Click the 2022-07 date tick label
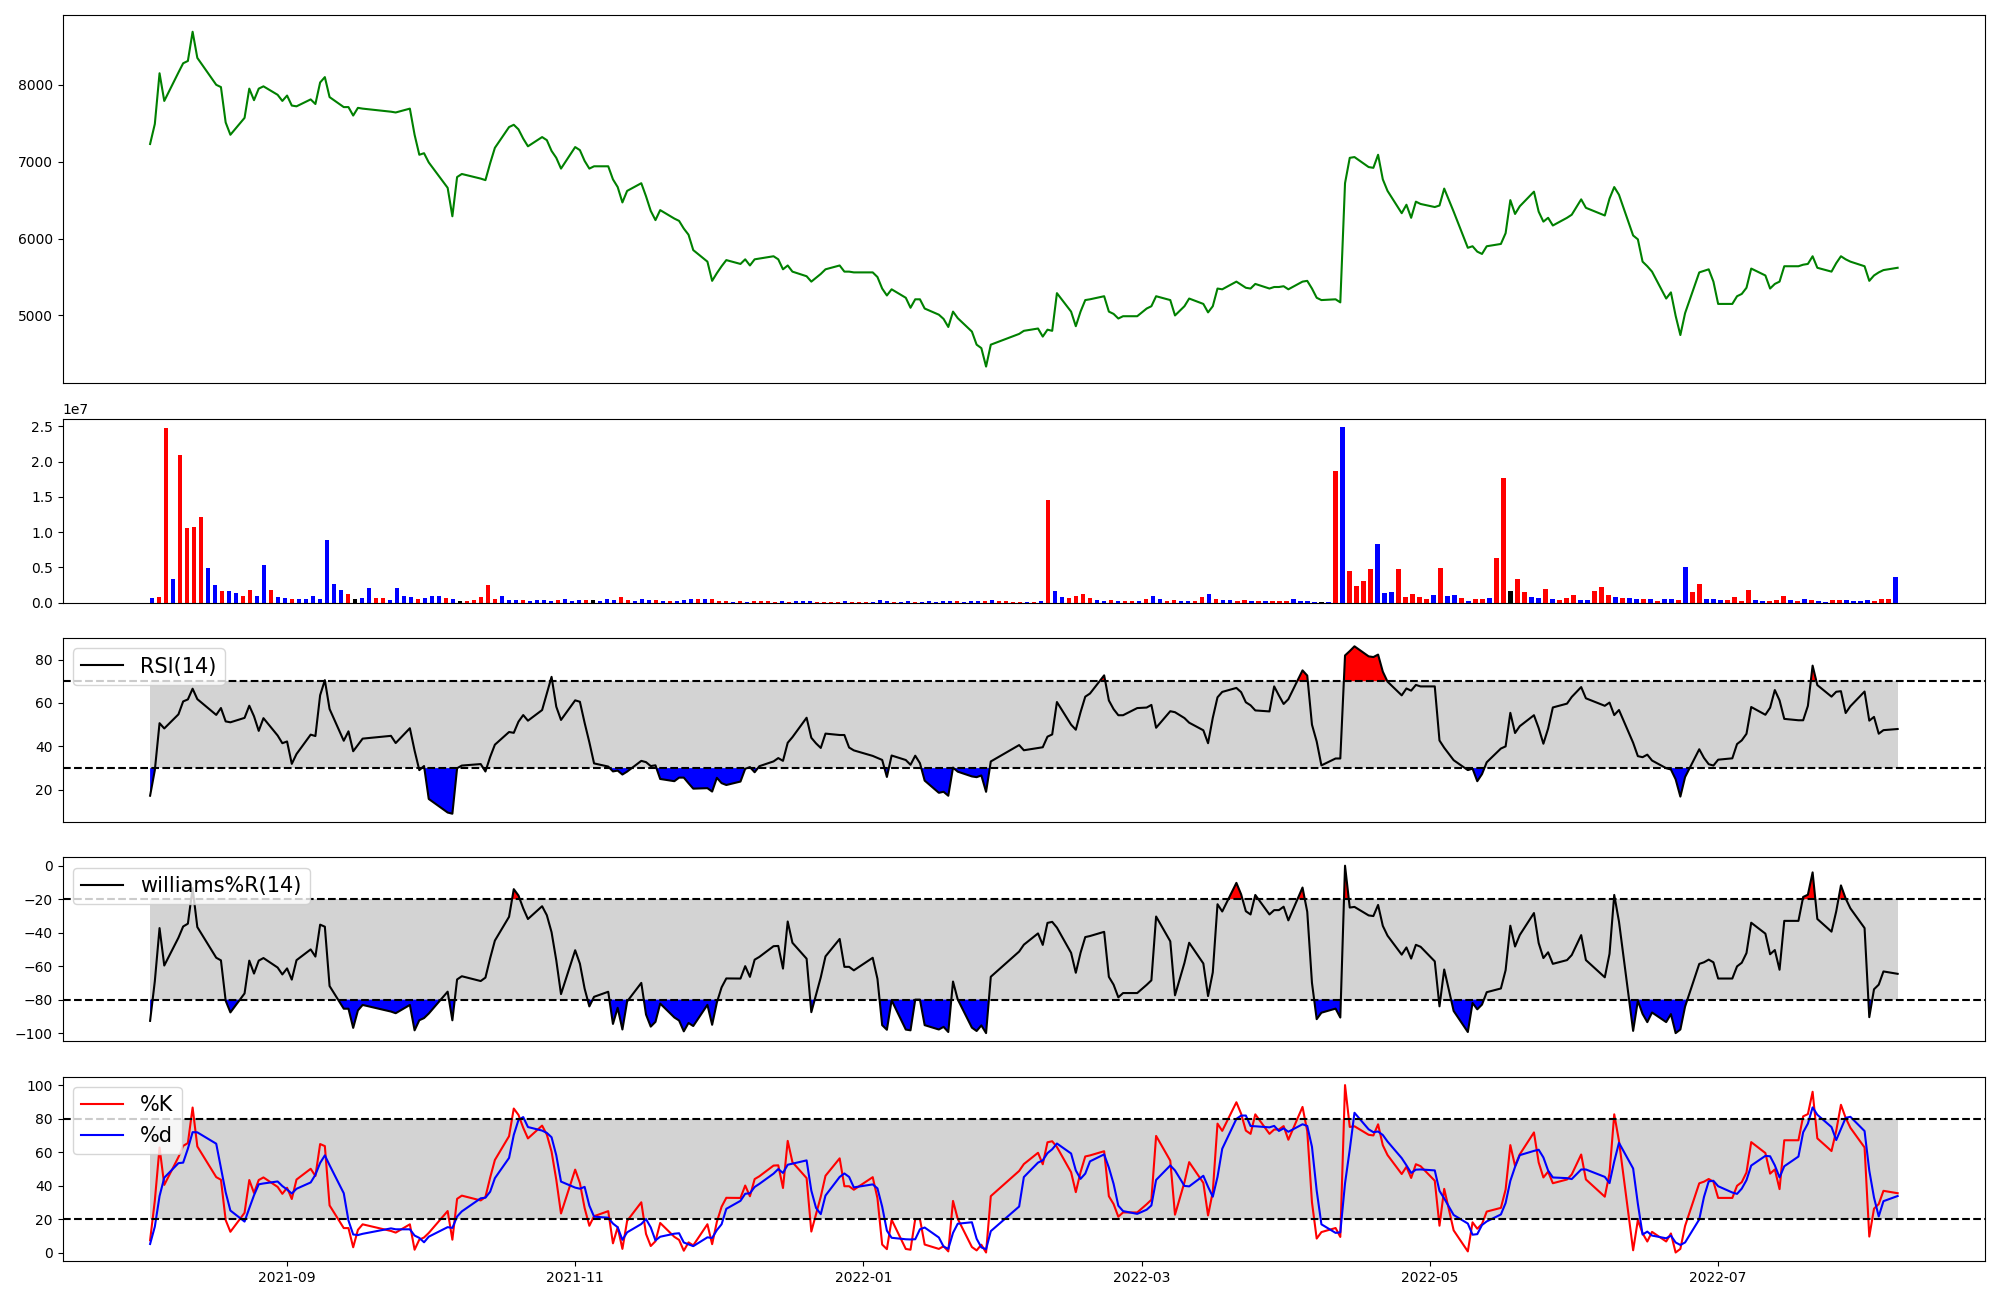The width and height of the screenshot is (2000, 1300). pyautogui.click(x=1717, y=1277)
